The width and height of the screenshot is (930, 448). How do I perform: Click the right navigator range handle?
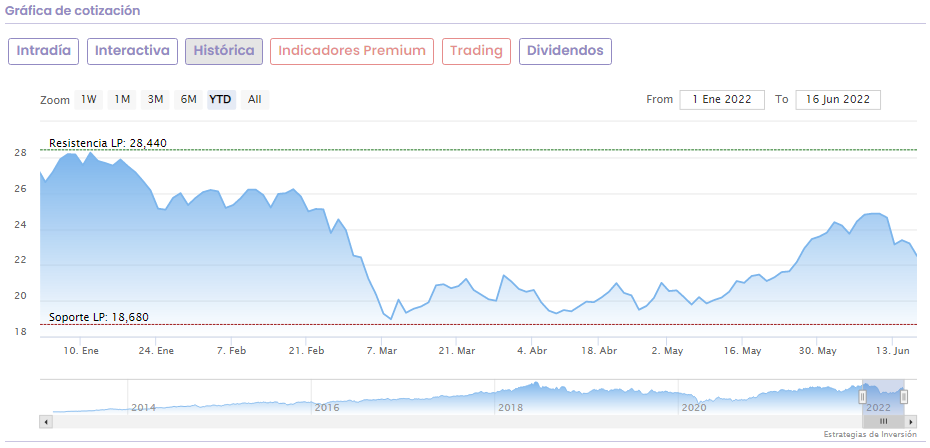click(x=904, y=397)
